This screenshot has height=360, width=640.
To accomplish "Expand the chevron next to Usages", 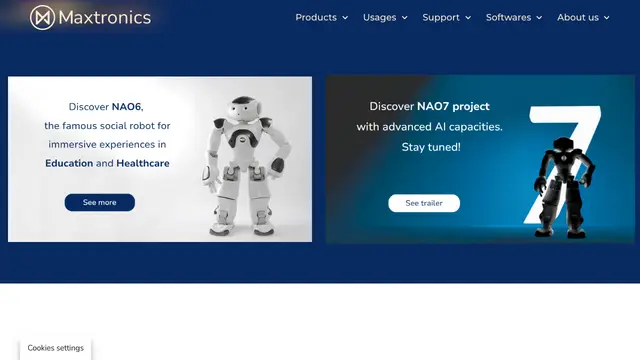I will pyautogui.click(x=404, y=18).
